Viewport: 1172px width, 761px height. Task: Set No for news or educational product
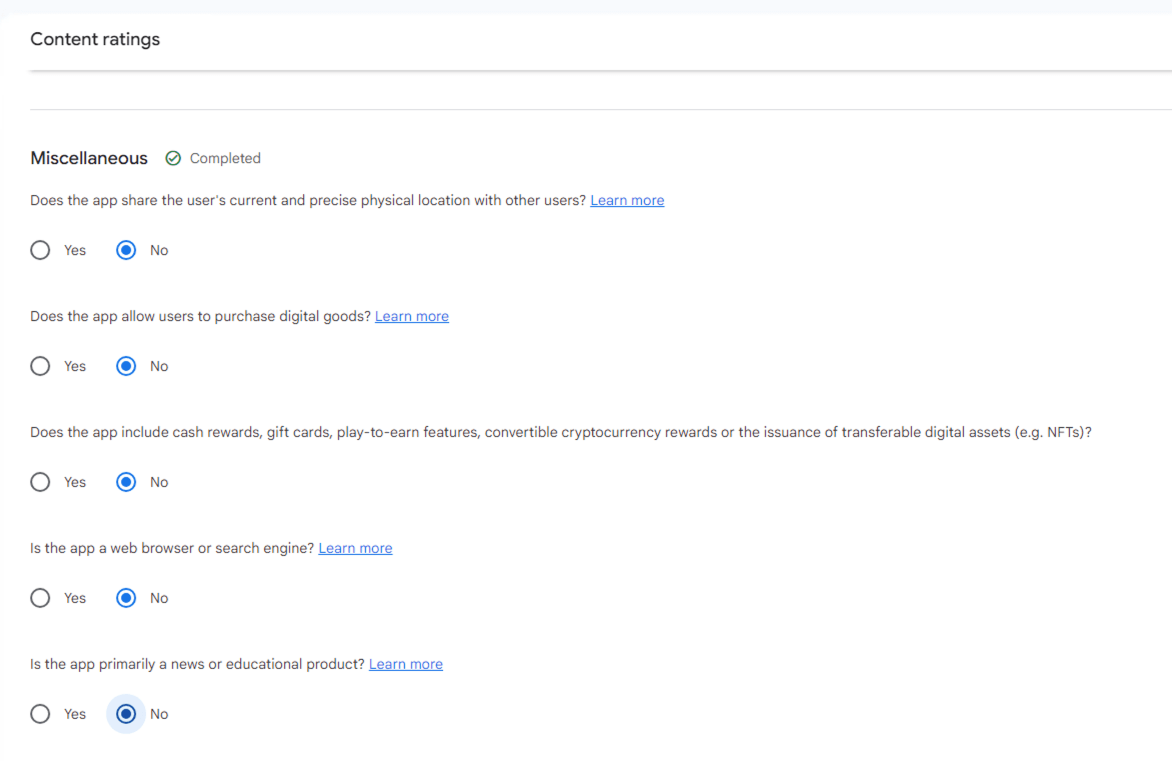[x=126, y=714]
